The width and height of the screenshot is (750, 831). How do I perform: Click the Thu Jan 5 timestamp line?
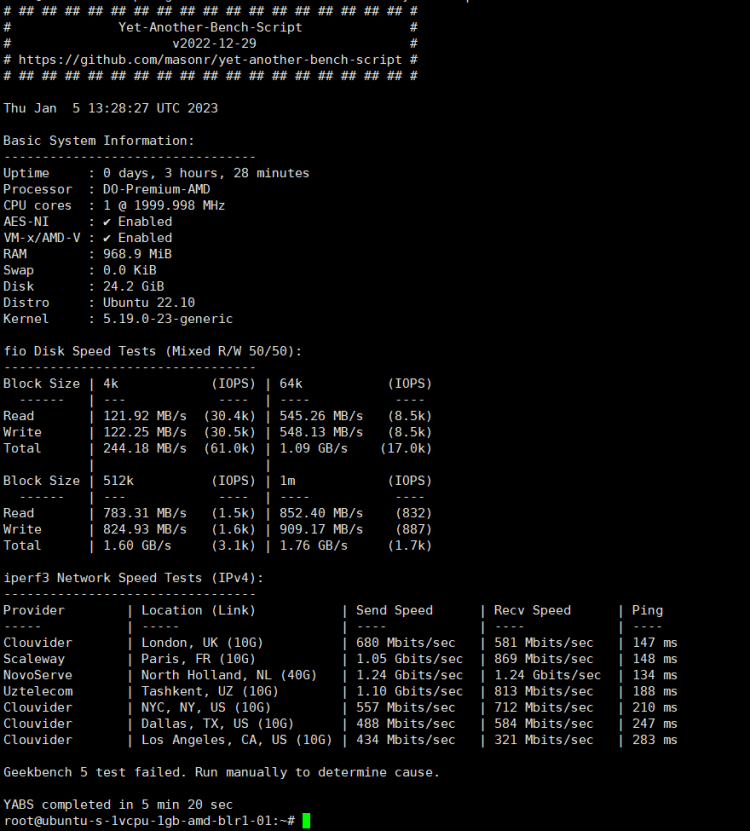[110, 108]
